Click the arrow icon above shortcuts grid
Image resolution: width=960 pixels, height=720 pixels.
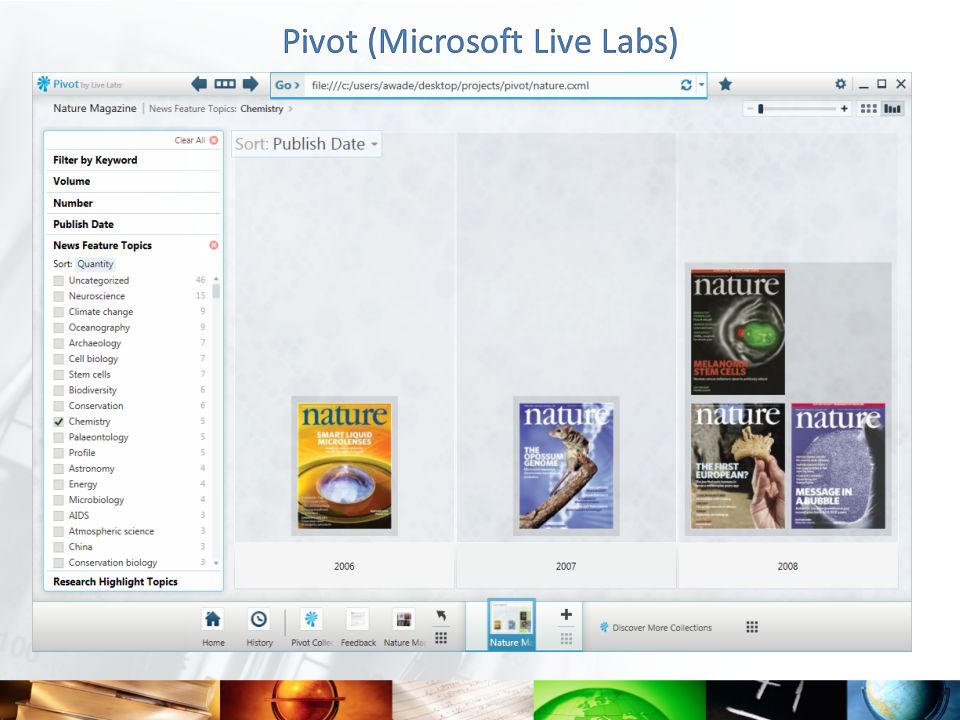click(441, 615)
